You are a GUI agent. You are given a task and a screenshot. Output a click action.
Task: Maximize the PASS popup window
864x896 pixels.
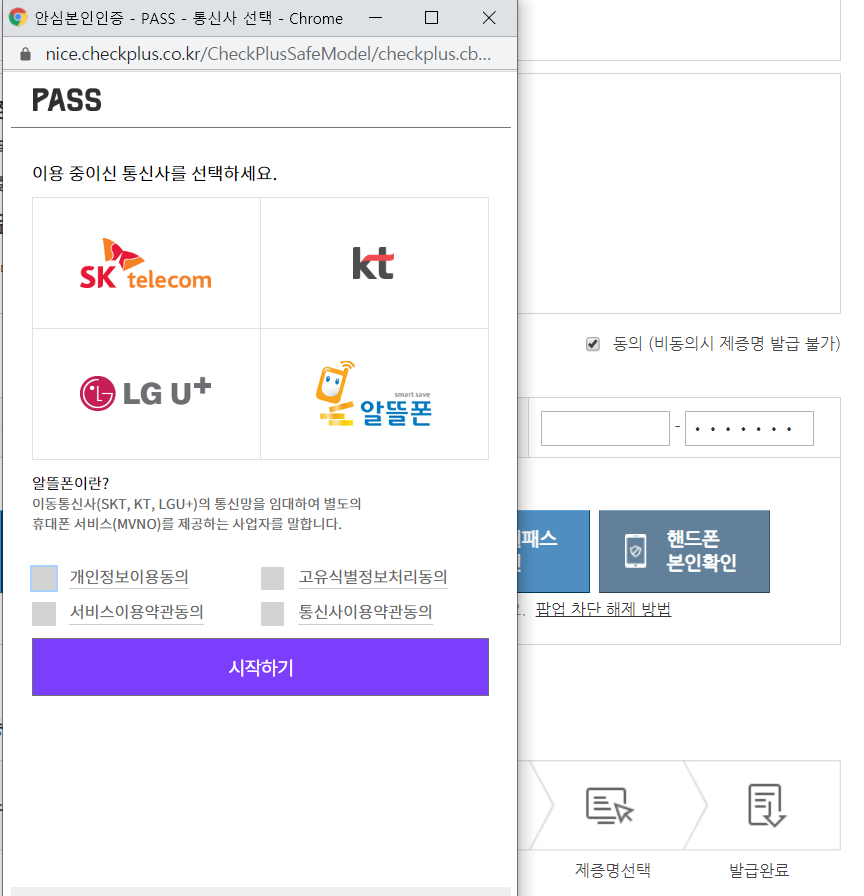[431, 18]
